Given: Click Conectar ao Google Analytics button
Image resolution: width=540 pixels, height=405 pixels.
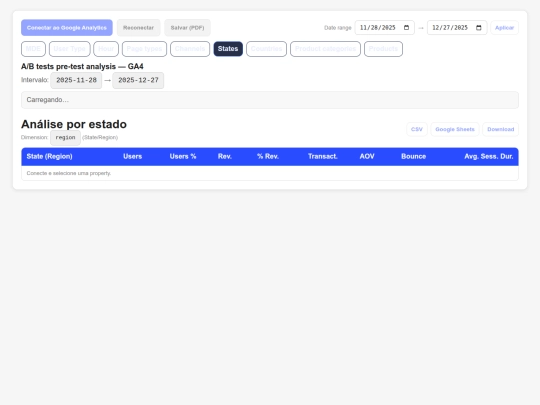Looking at the screenshot, I should [x=67, y=28].
